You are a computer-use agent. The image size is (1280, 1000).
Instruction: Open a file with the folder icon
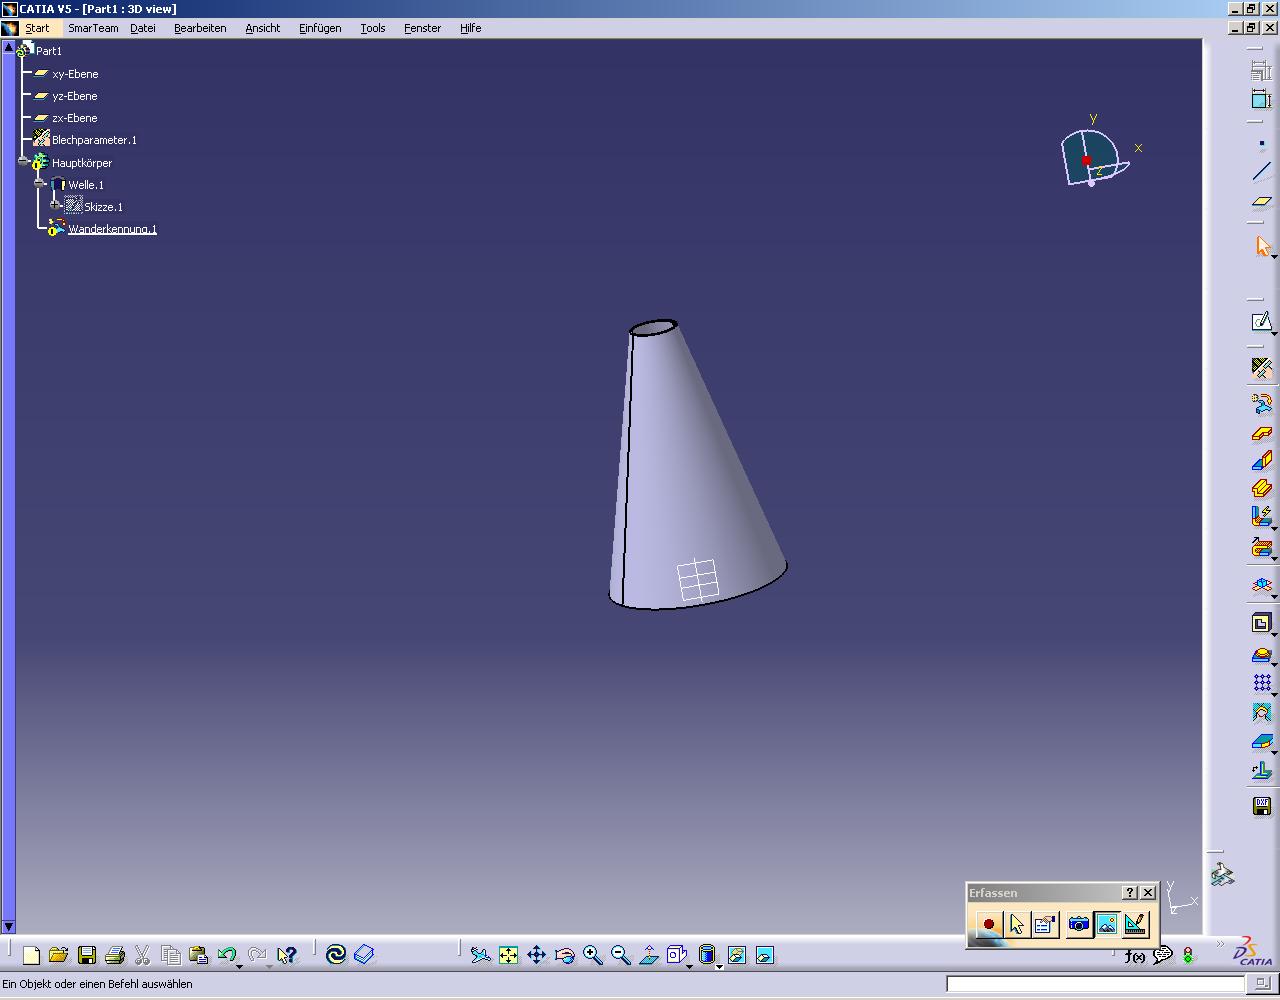coord(58,955)
